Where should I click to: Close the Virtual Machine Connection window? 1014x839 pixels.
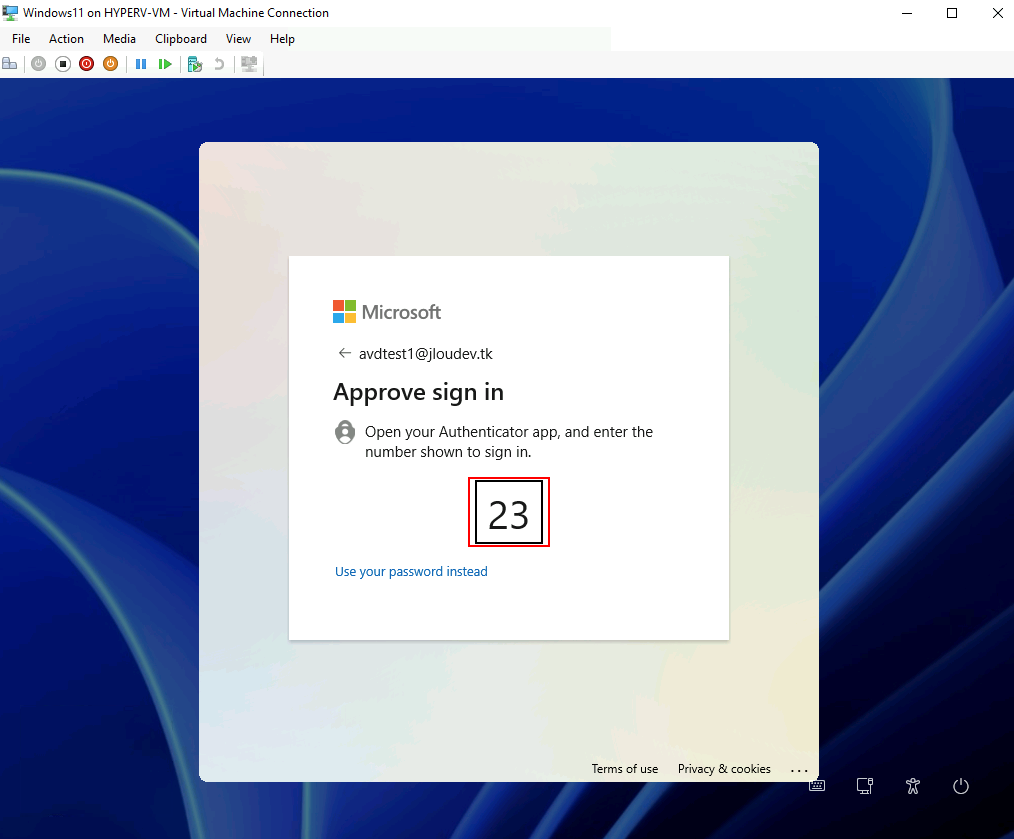coord(997,13)
